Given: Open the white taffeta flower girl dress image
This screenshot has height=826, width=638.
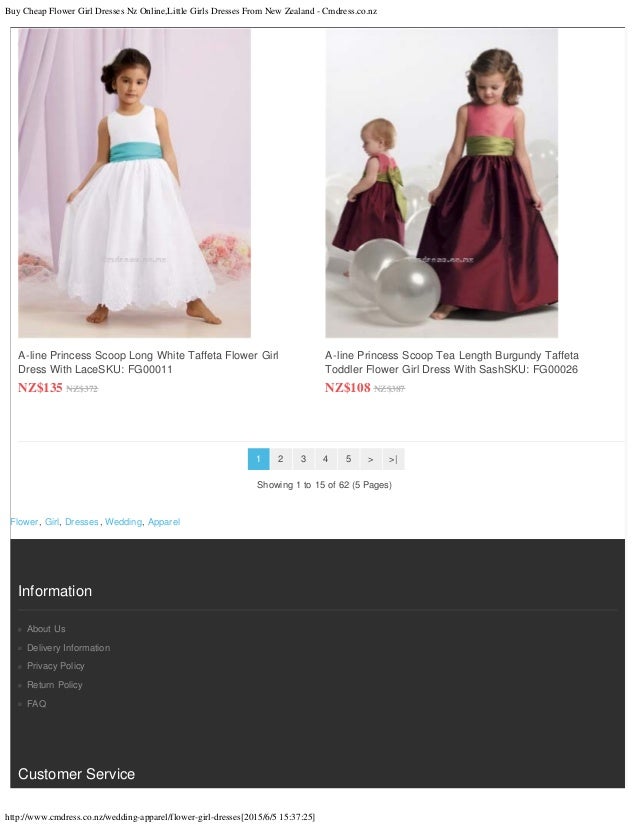Looking at the screenshot, I should pos(134,183).
